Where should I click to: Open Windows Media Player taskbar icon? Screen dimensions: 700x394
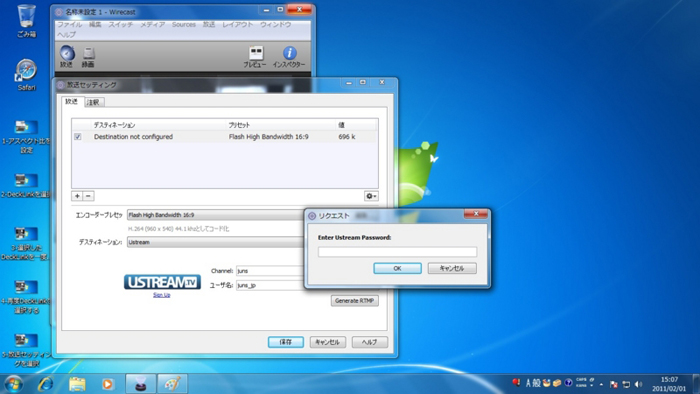[x=107, y=384]
